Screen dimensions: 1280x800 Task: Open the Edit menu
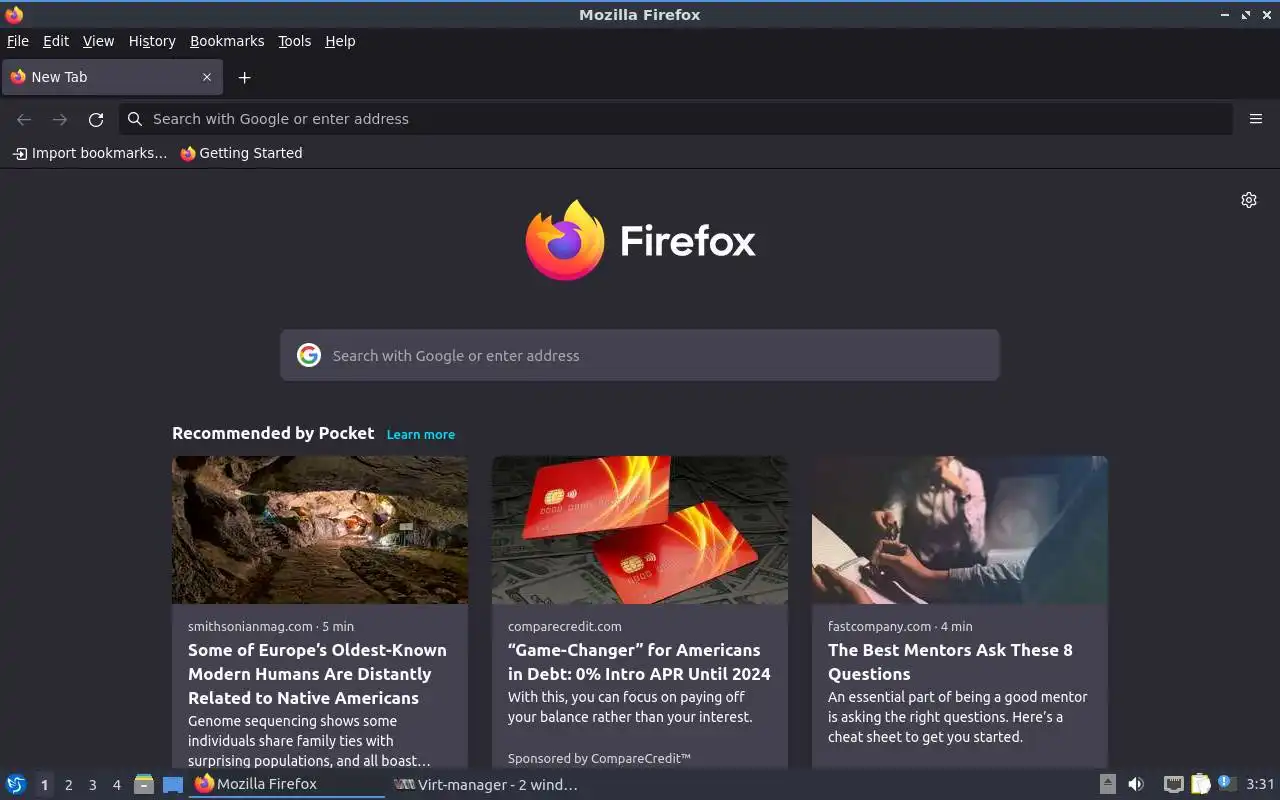[56, 41]
